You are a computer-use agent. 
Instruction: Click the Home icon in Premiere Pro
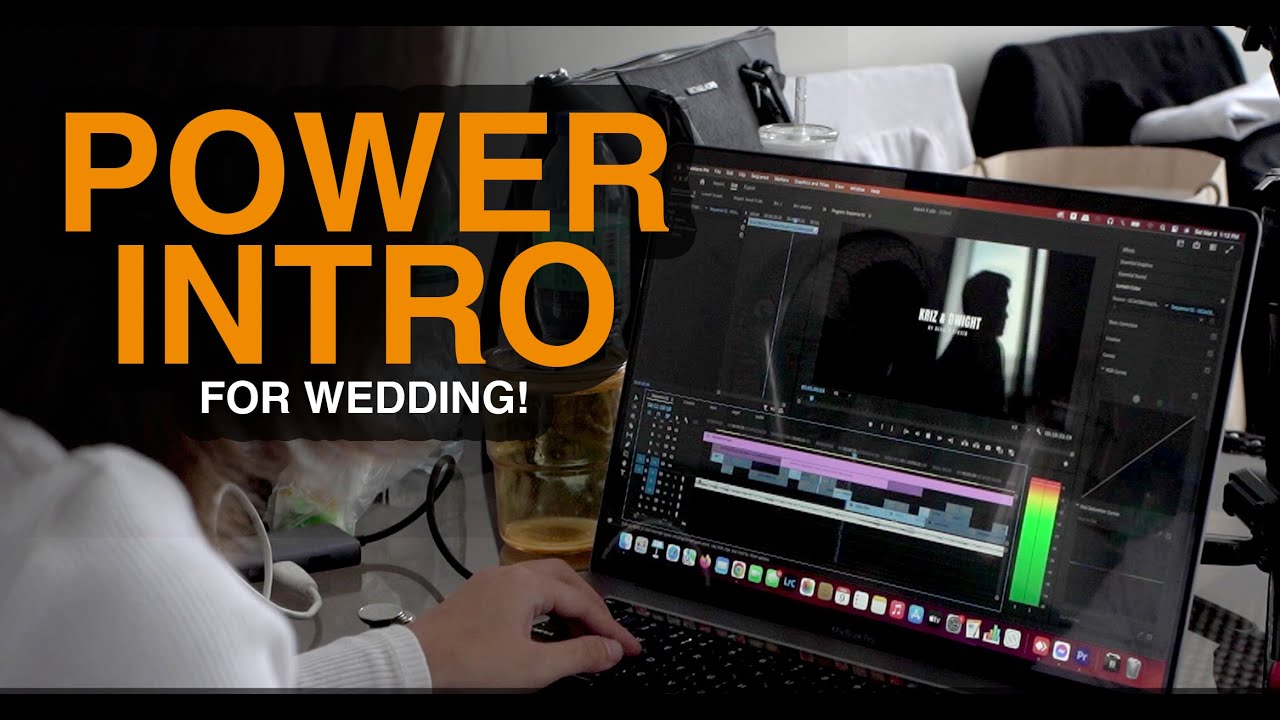tap(702, 182)
